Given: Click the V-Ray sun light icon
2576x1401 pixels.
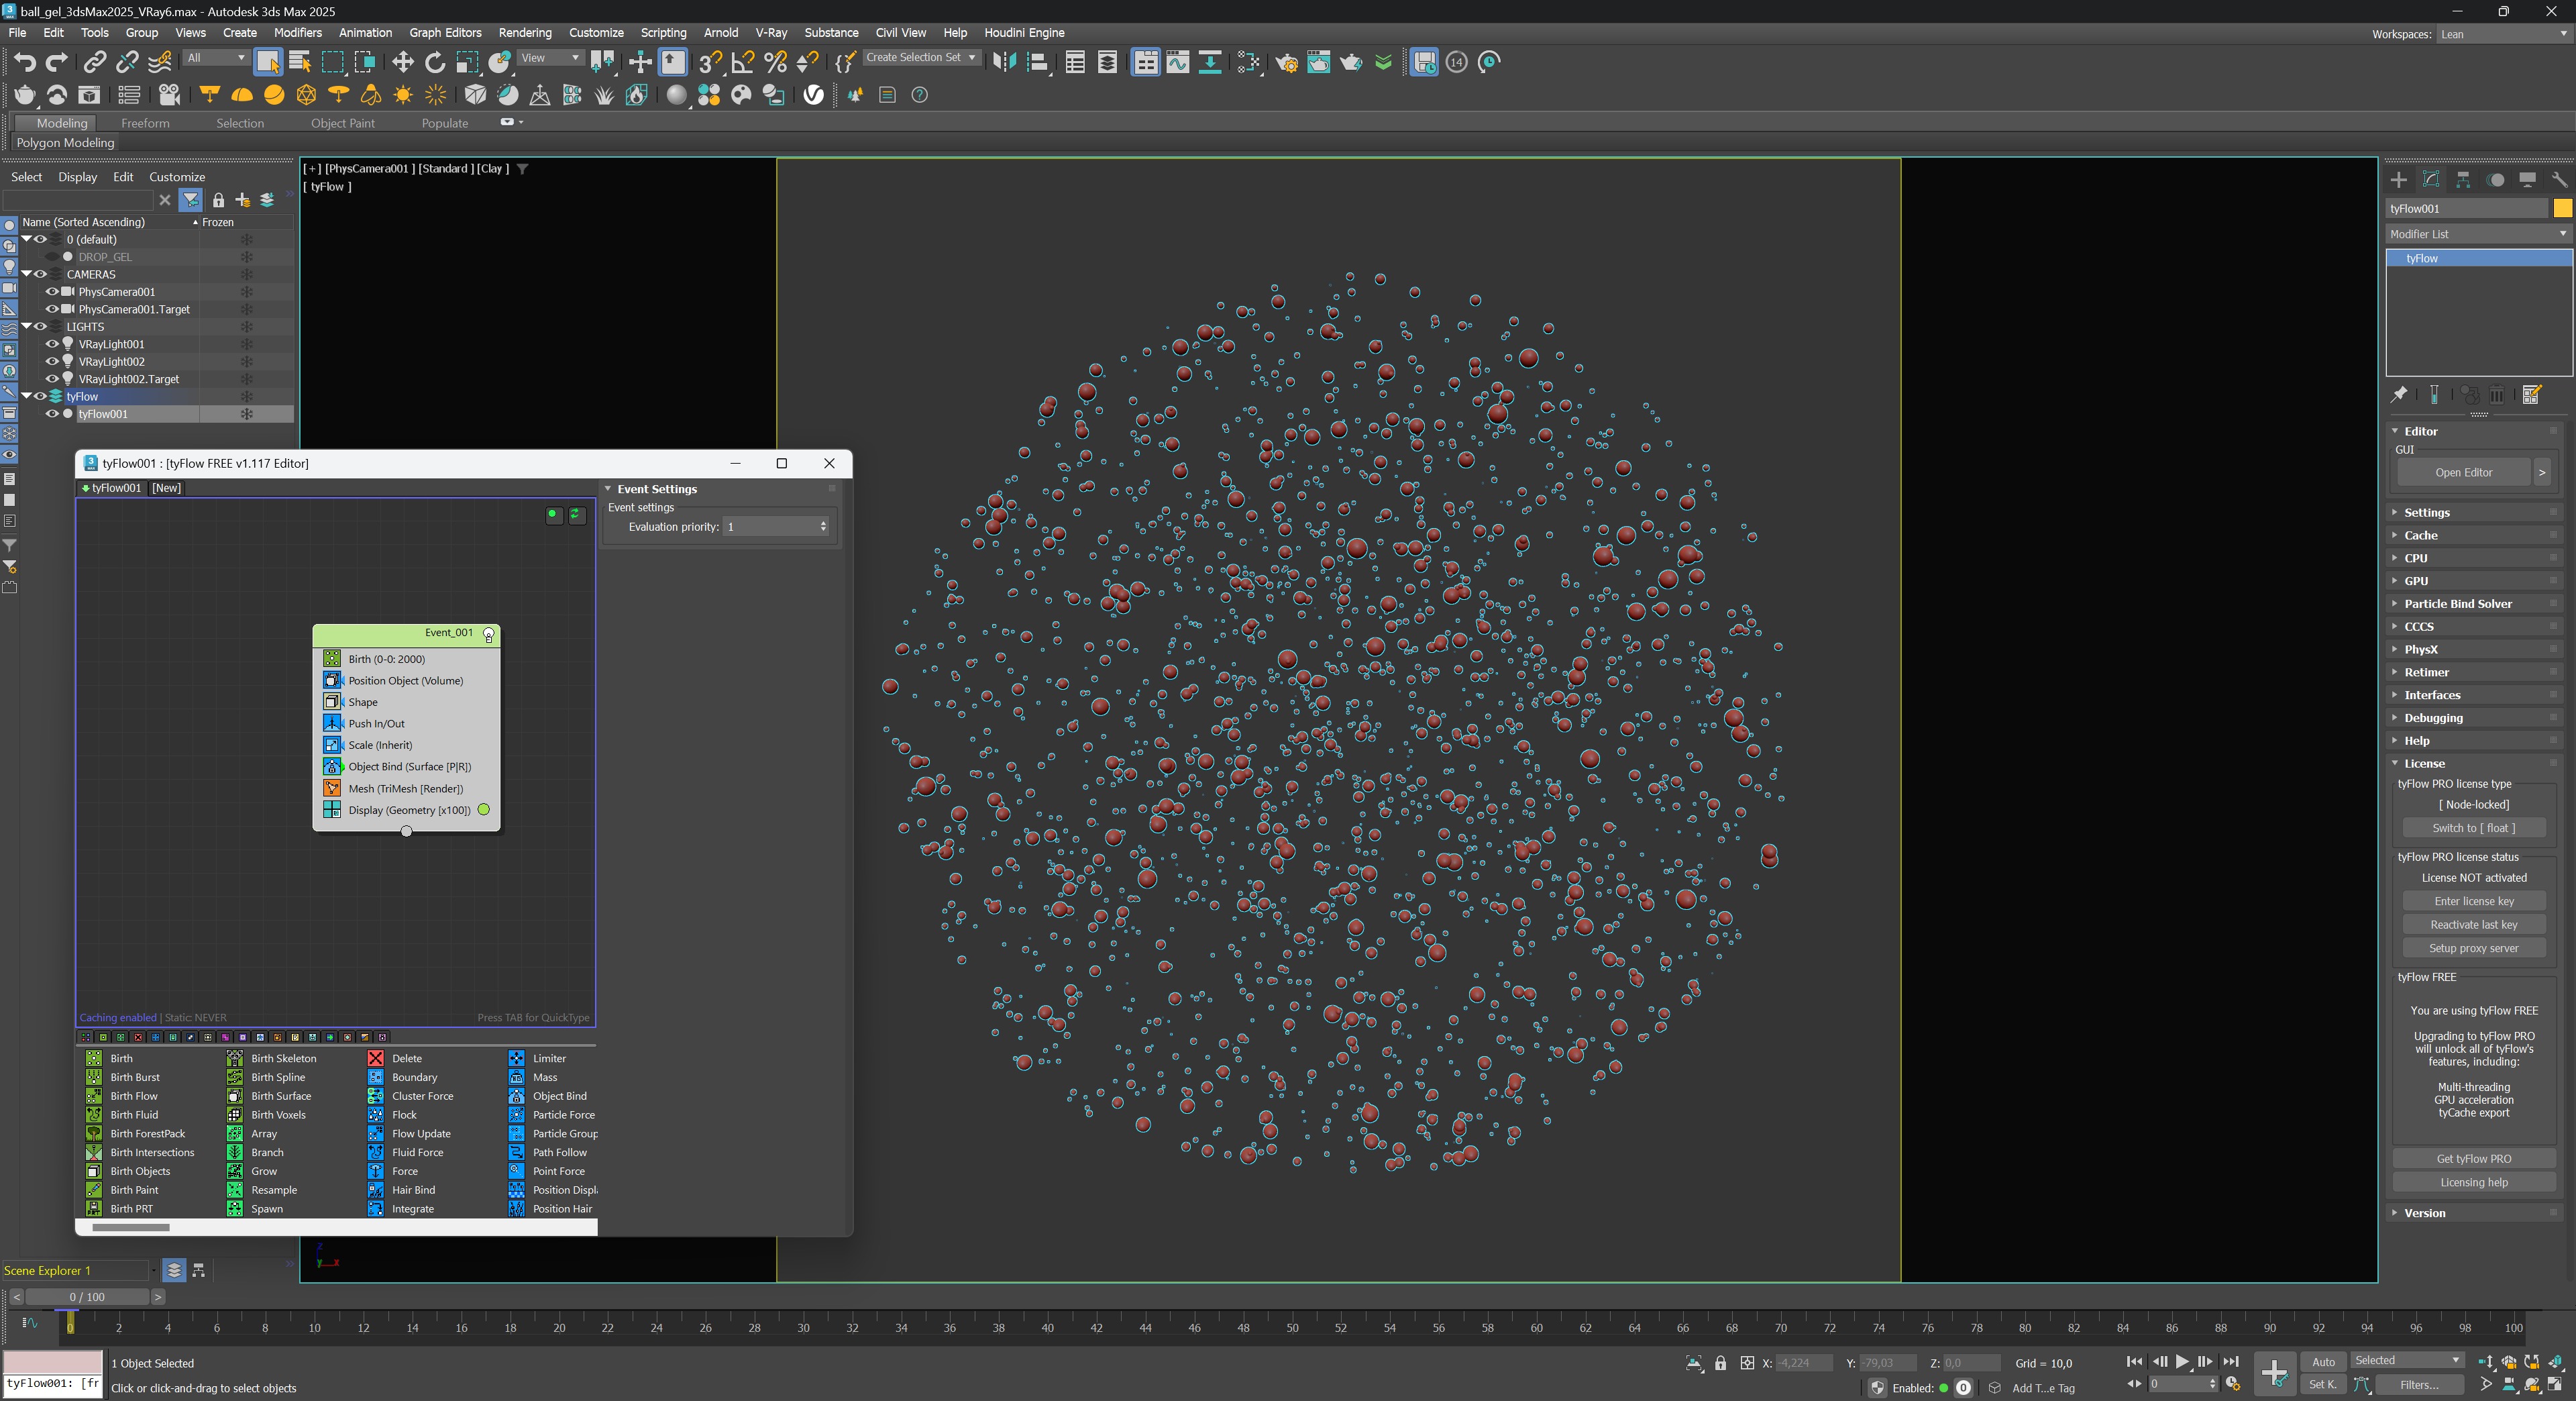Looking at the screenshot, I should click(x=403, y=94).
